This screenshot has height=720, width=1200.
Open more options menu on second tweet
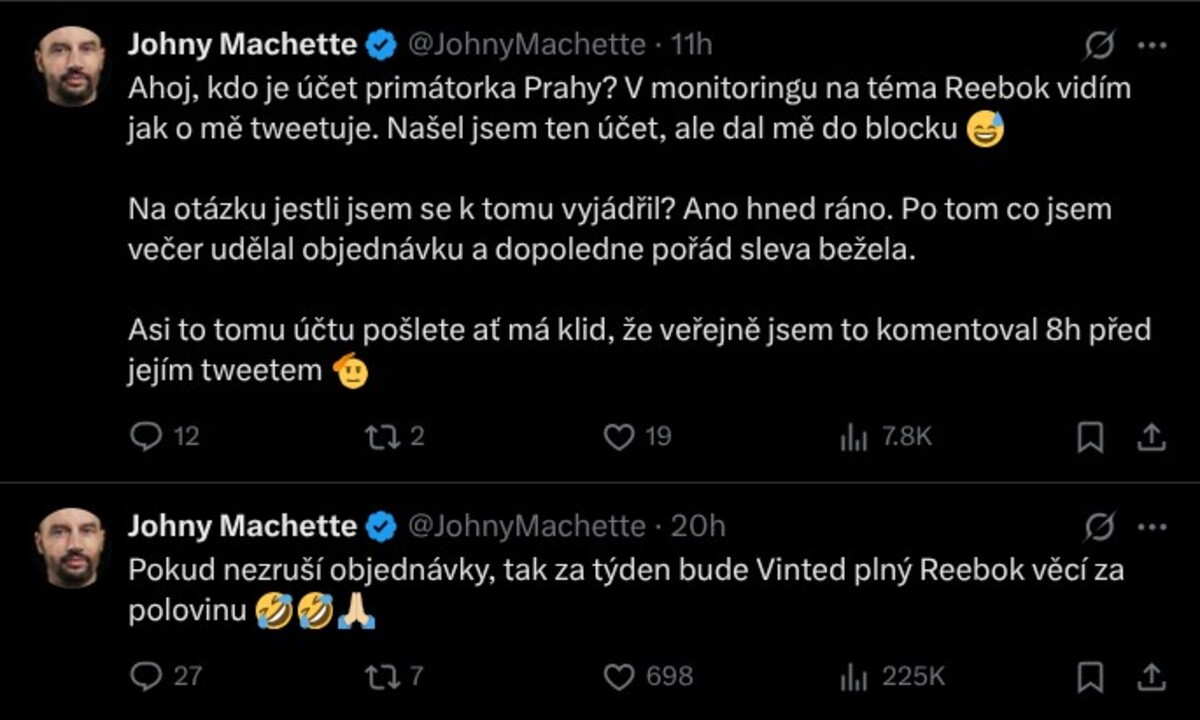click(x=1152, y=526)
